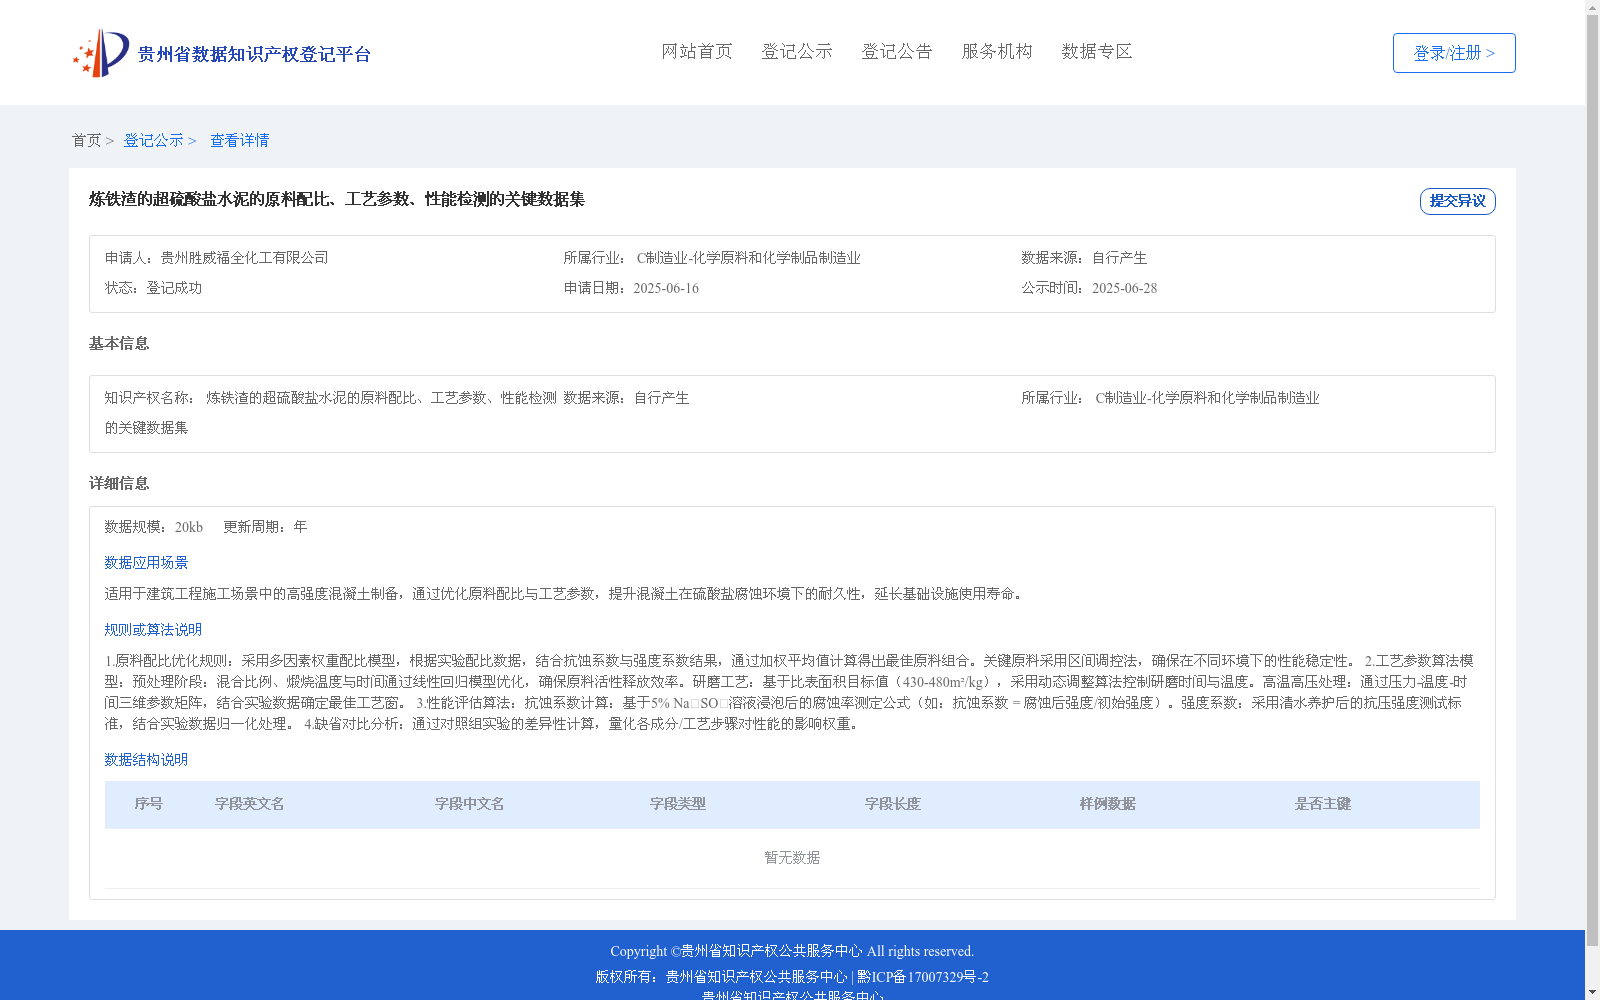Click the 查看详情 breadcrumb item
Screen dimensions: 1600x1000
coord(239,140)
